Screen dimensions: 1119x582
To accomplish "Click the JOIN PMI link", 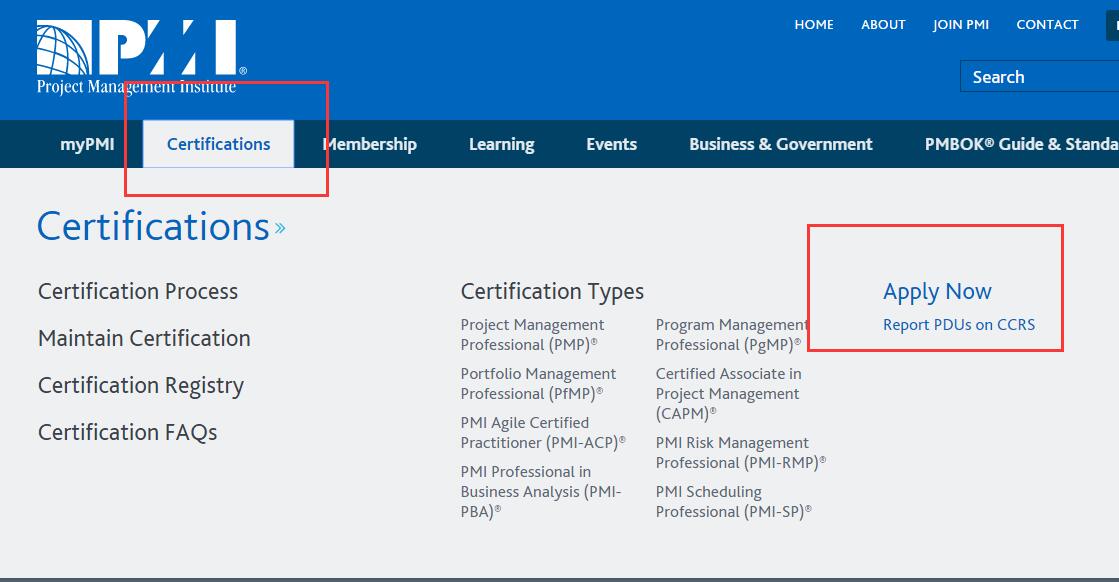I will coord(961,25).
